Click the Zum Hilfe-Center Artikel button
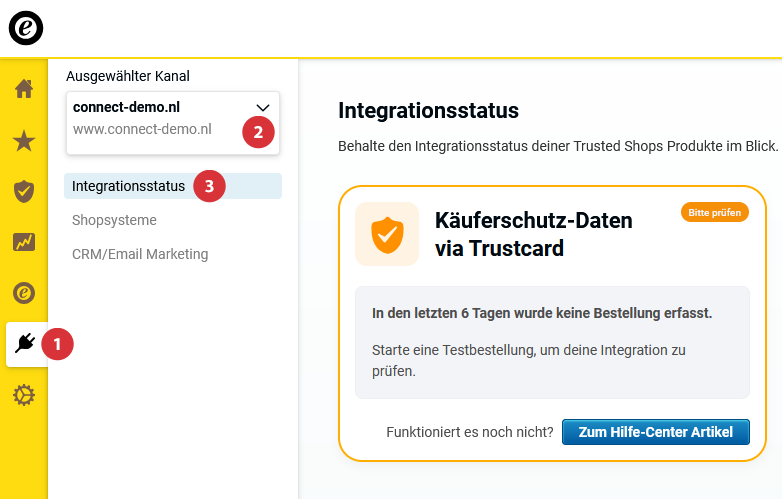Viewport: 782px width, 499px height. pos(655,432)
